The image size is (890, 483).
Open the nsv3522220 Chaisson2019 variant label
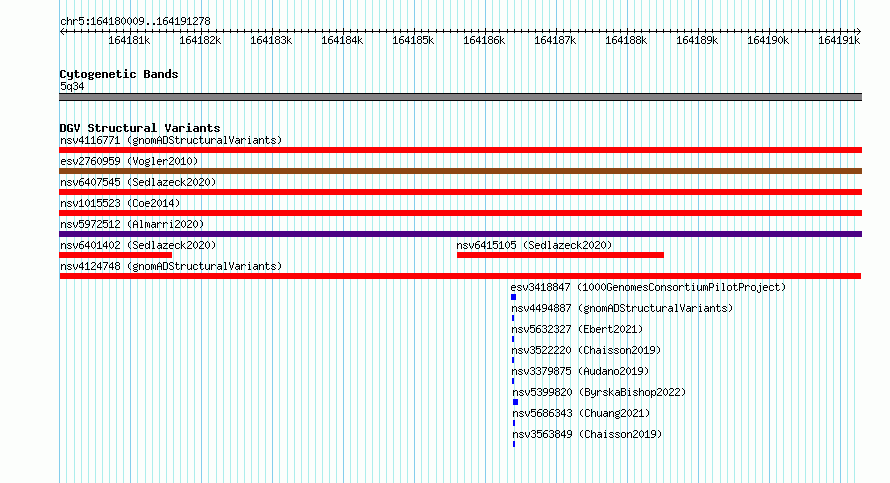tap(586, 350)
